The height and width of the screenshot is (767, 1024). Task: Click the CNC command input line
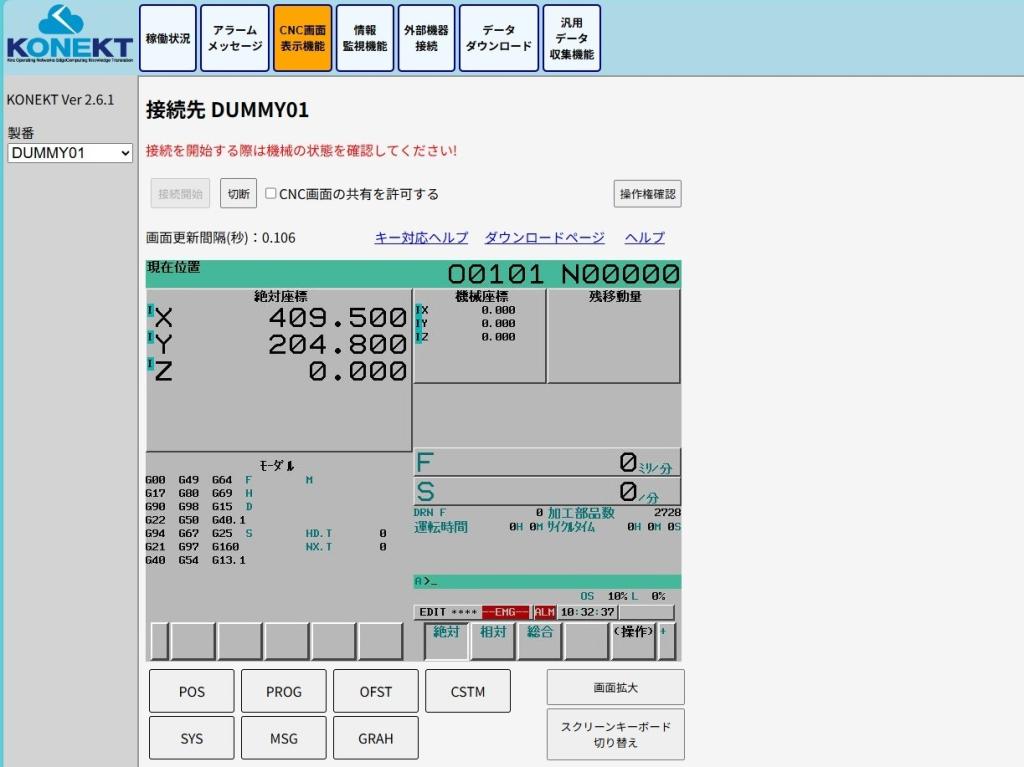(x=547, y=581)
